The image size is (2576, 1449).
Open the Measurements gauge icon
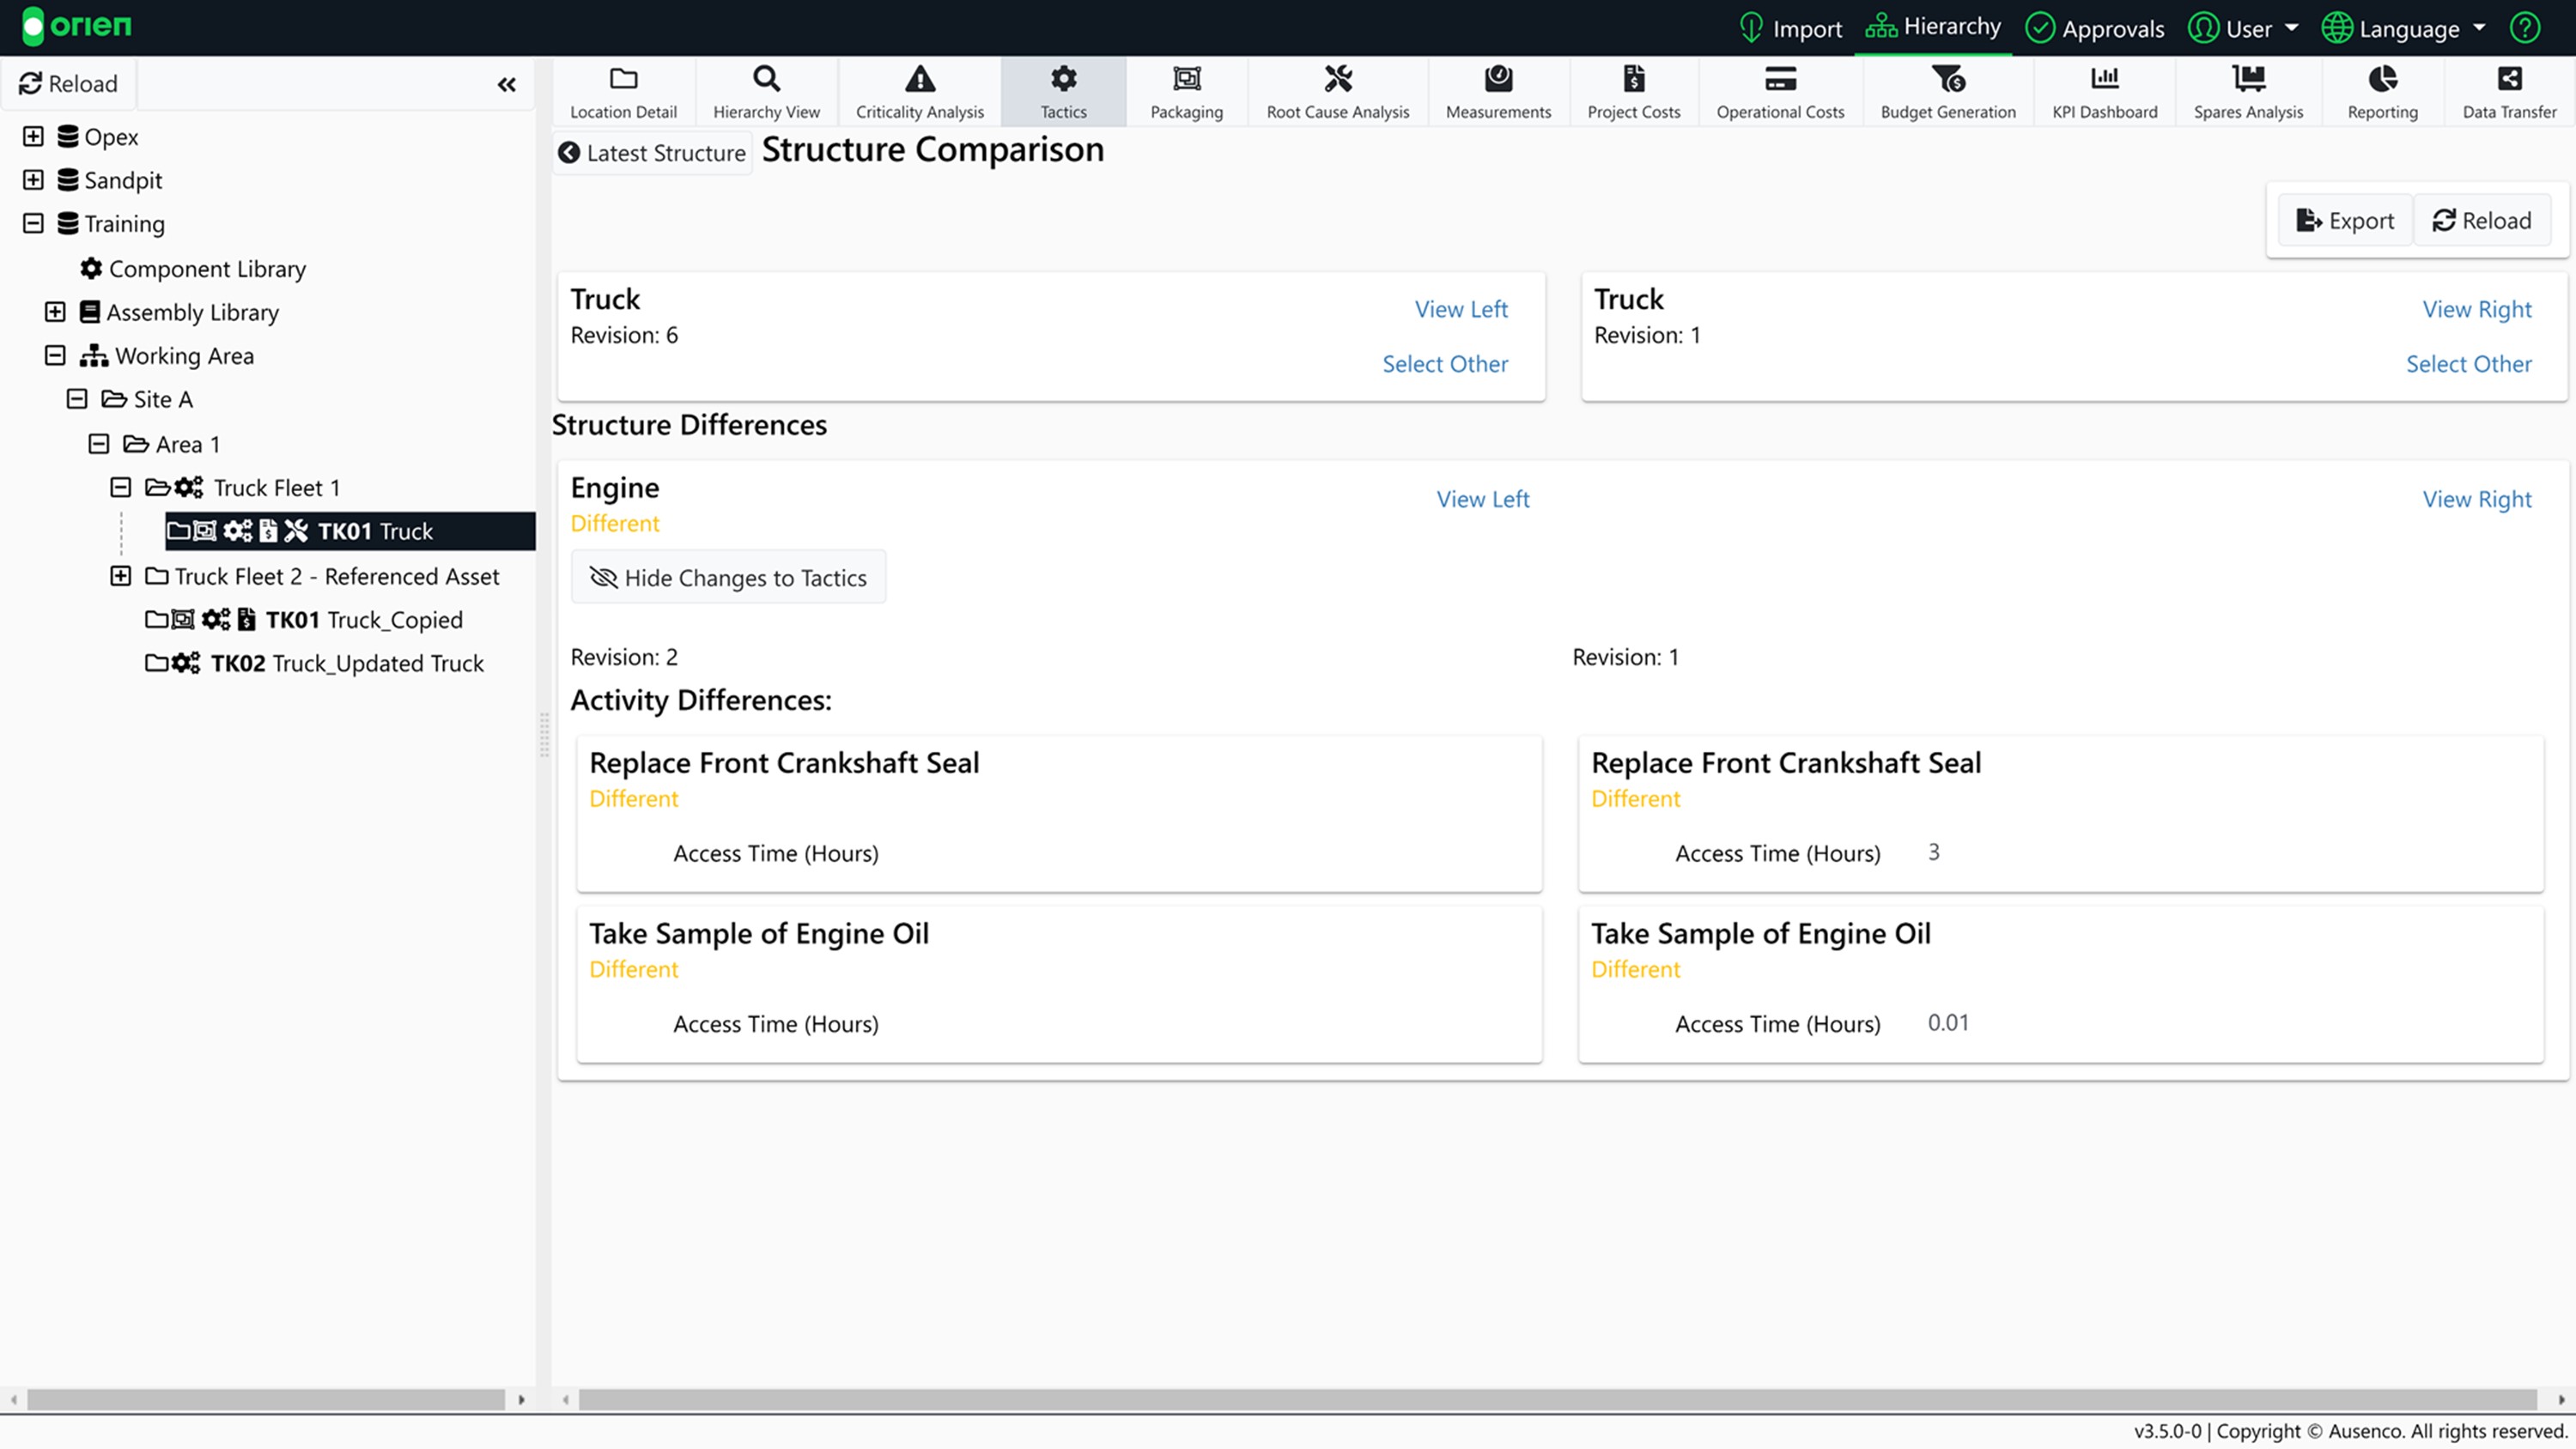(x=1497, y=78)
